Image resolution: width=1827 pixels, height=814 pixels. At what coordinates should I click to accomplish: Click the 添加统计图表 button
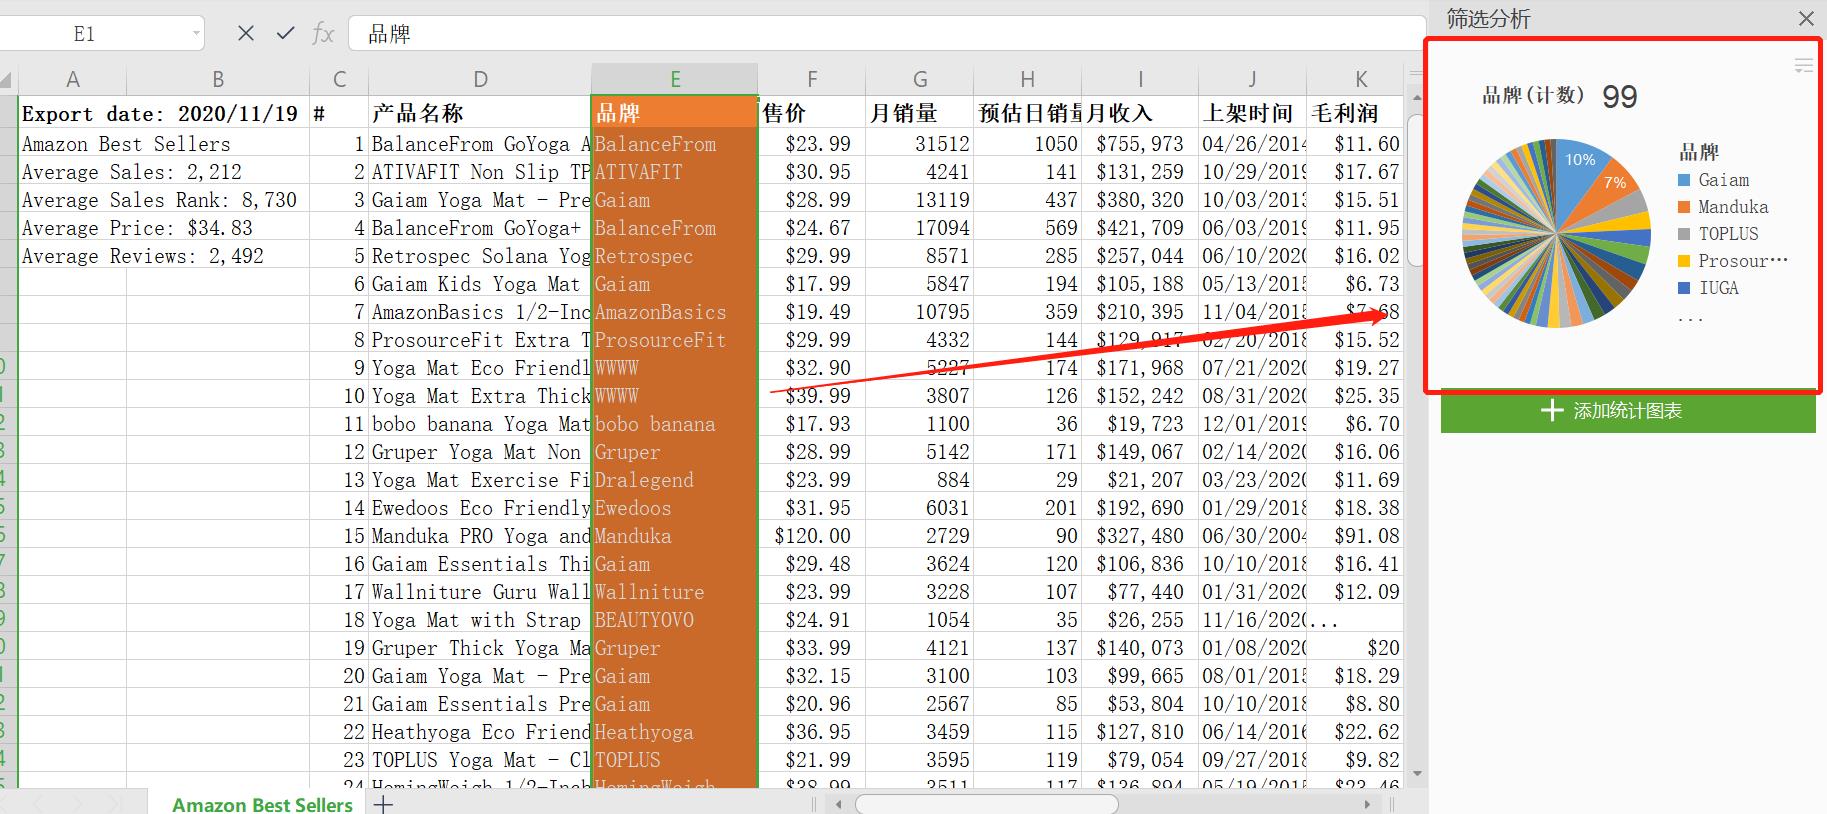point(1627,411)
